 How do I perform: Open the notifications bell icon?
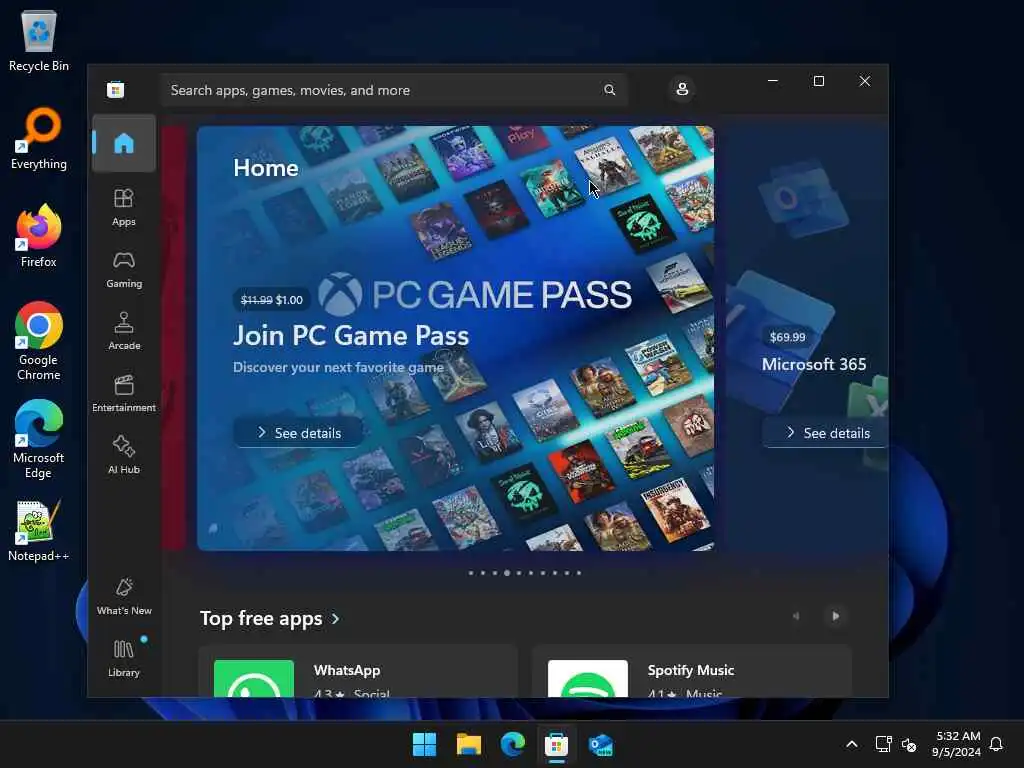[996, 744]
